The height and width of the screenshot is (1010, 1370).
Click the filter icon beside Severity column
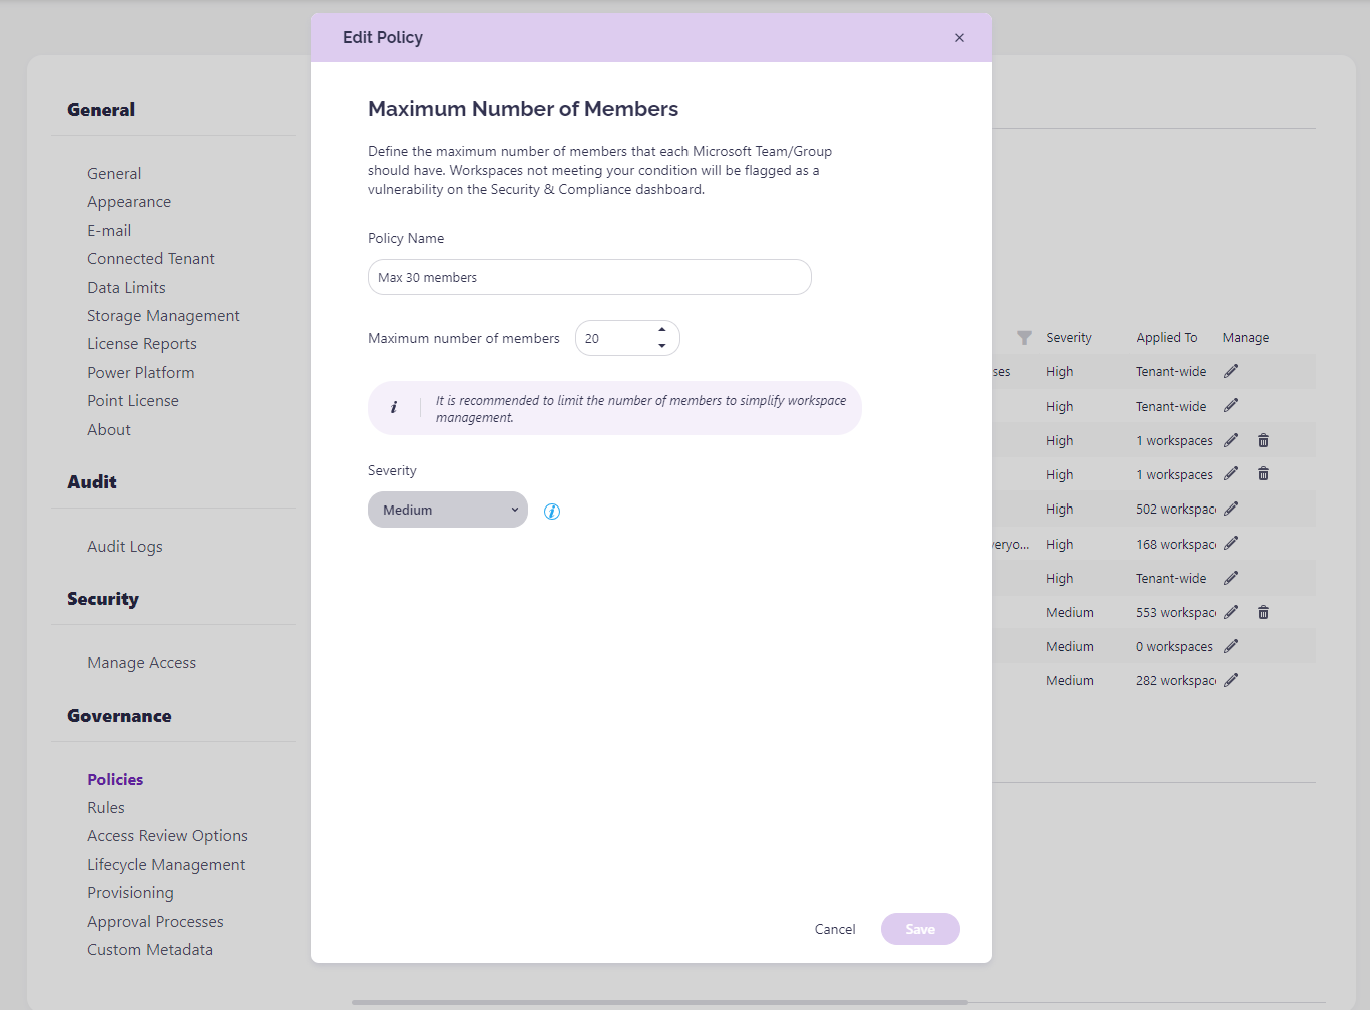click(x=1024, y=338)
